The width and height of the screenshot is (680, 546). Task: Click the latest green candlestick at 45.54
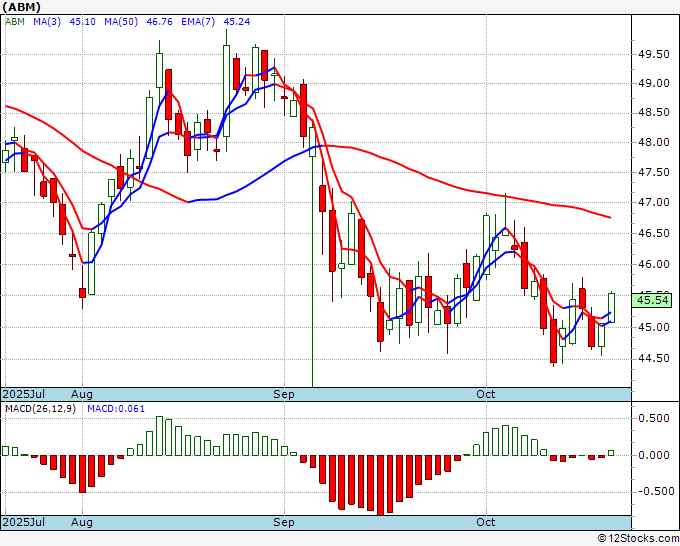click(611, 307)
